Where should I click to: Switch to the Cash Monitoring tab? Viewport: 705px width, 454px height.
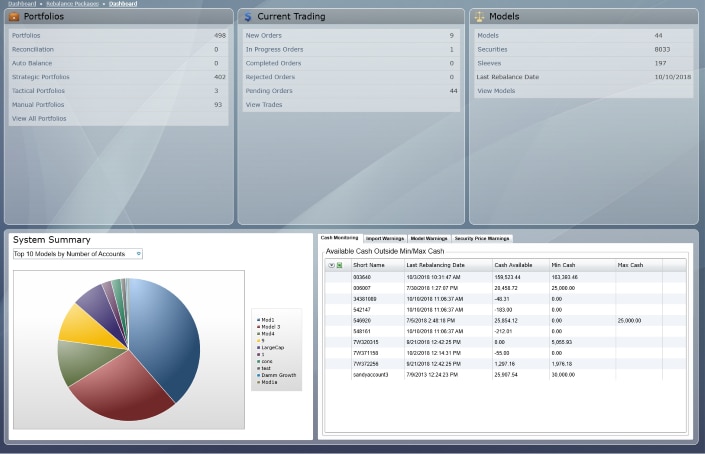(339, 238)
